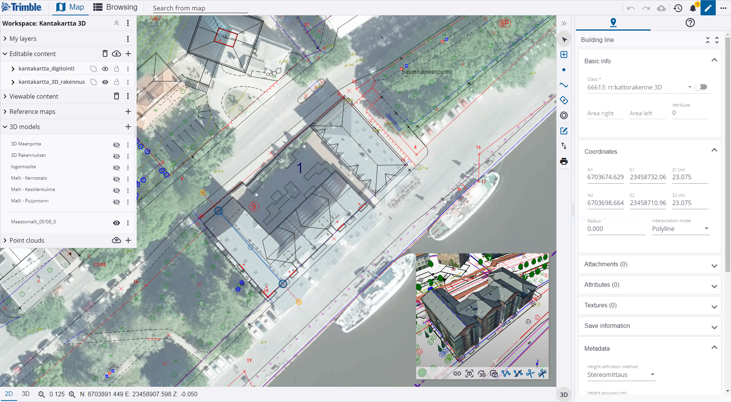Image resolution: width=731 pixels, height=402 pixels.
Task: Click zoom out magnifier in status bar
Action: click(x=41, y=395)
